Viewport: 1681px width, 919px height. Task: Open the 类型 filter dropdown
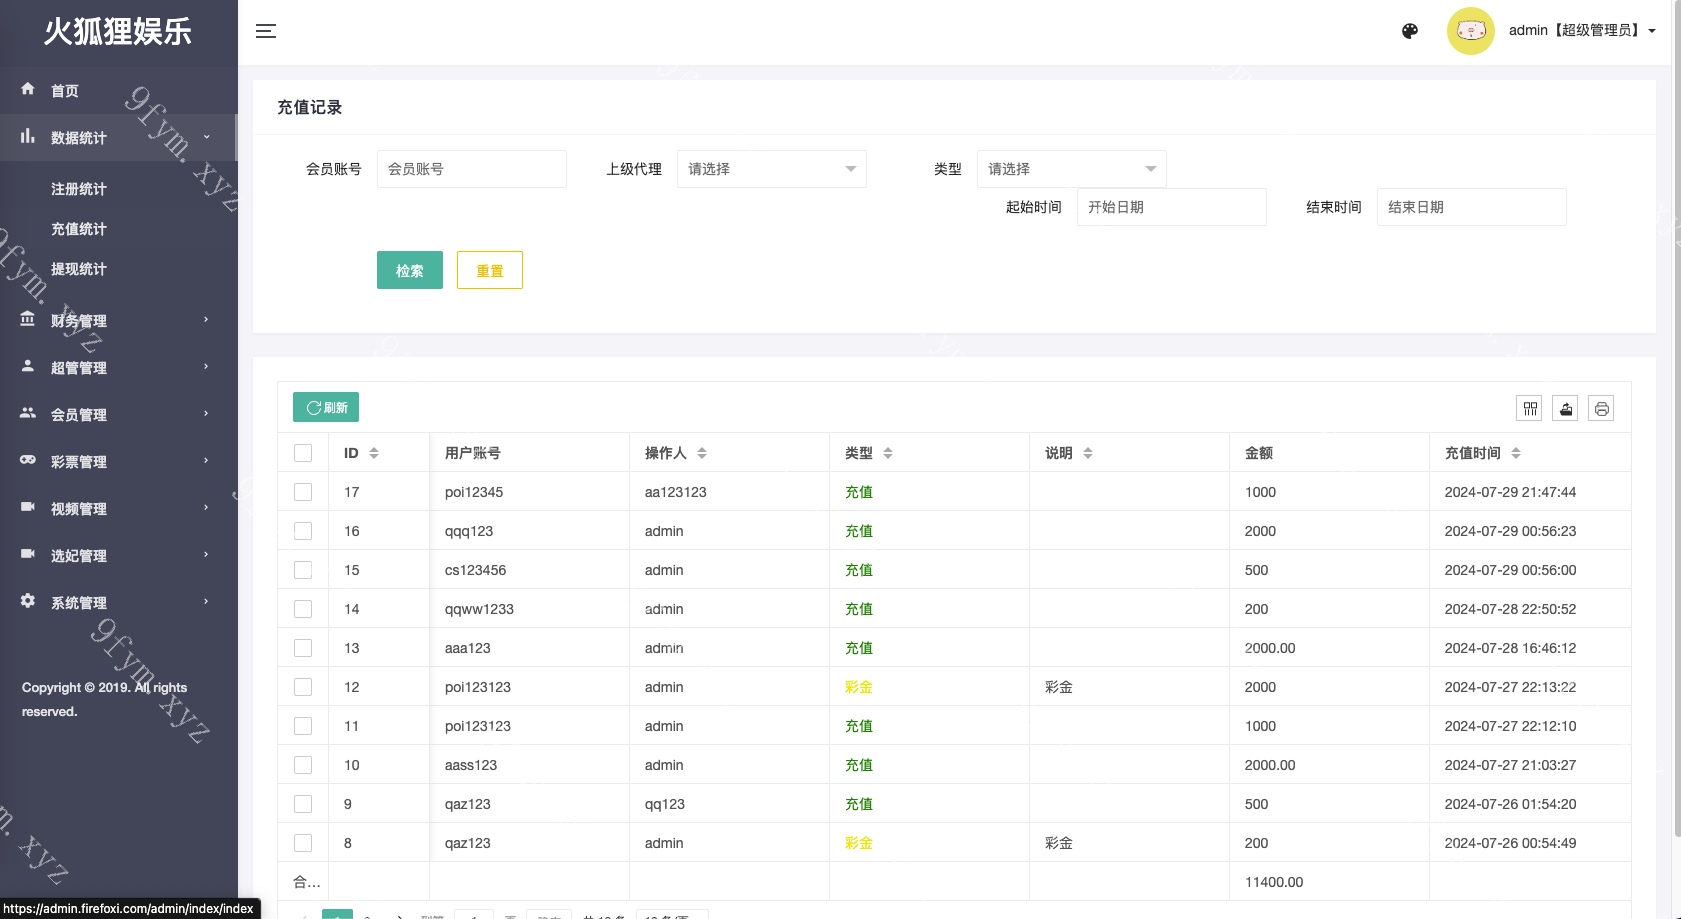click(x=1072, y=169)
